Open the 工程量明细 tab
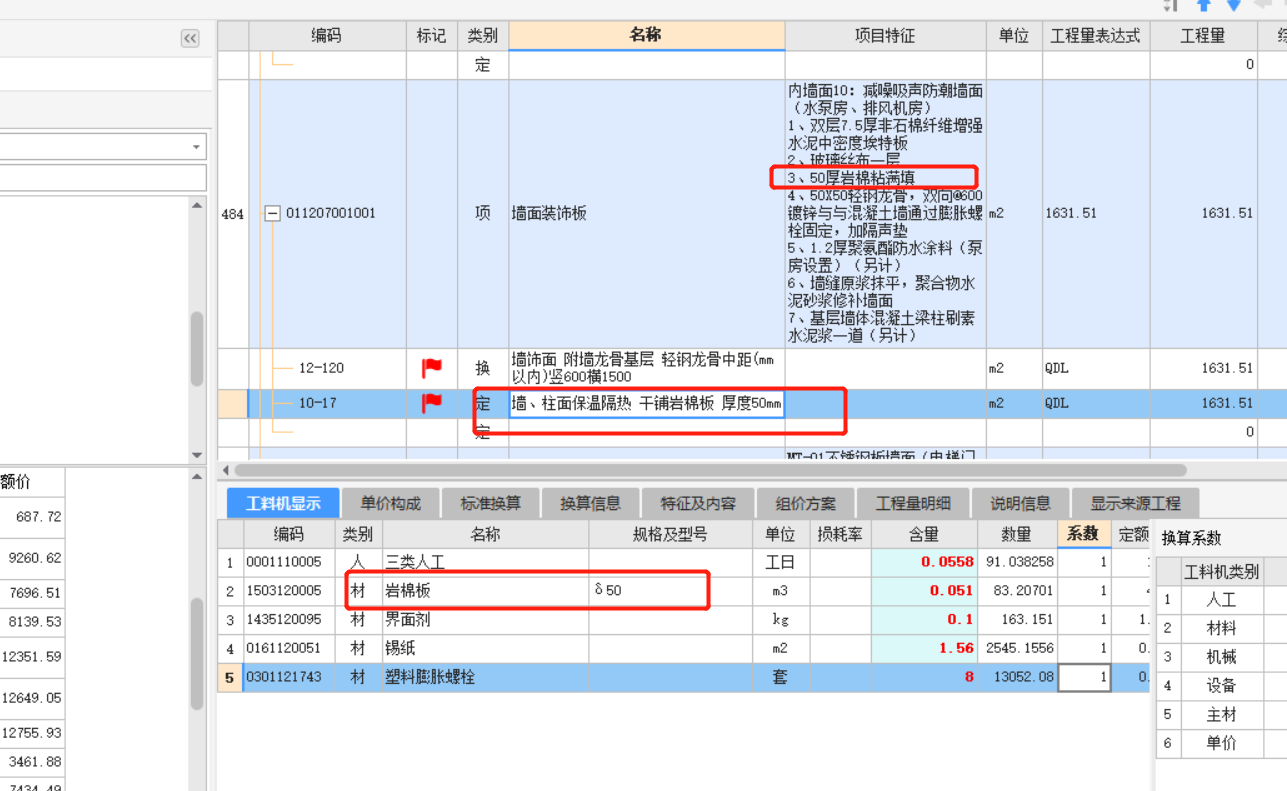The image size is (1287, 791). click(913, 503)
